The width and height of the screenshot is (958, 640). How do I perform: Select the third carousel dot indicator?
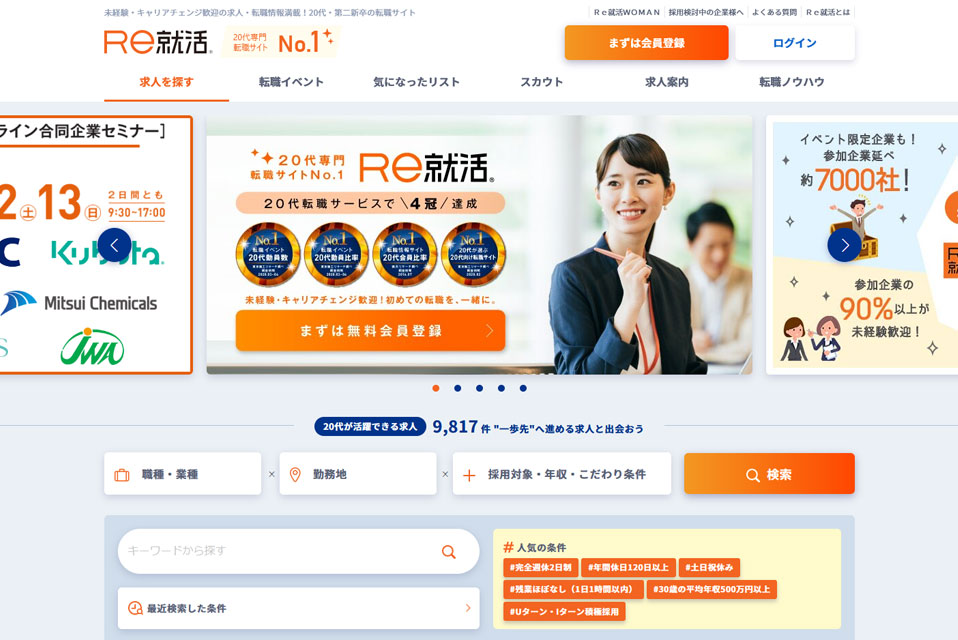pyautogui.click(x=480, y=388)
